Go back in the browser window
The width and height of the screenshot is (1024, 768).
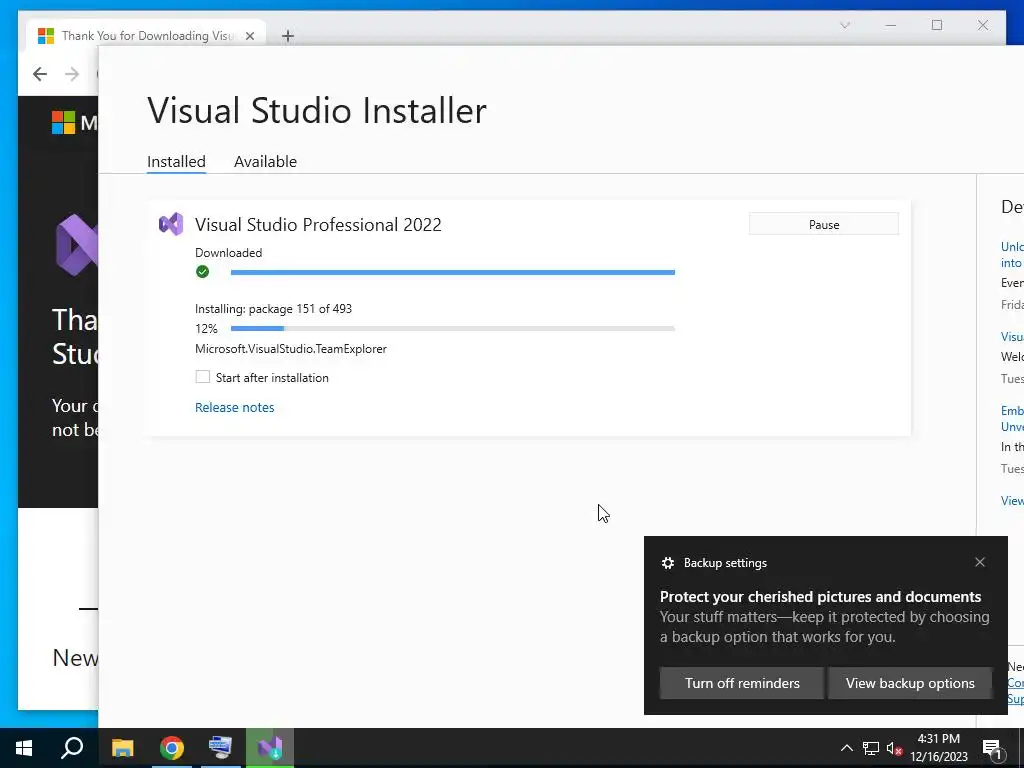40,74
